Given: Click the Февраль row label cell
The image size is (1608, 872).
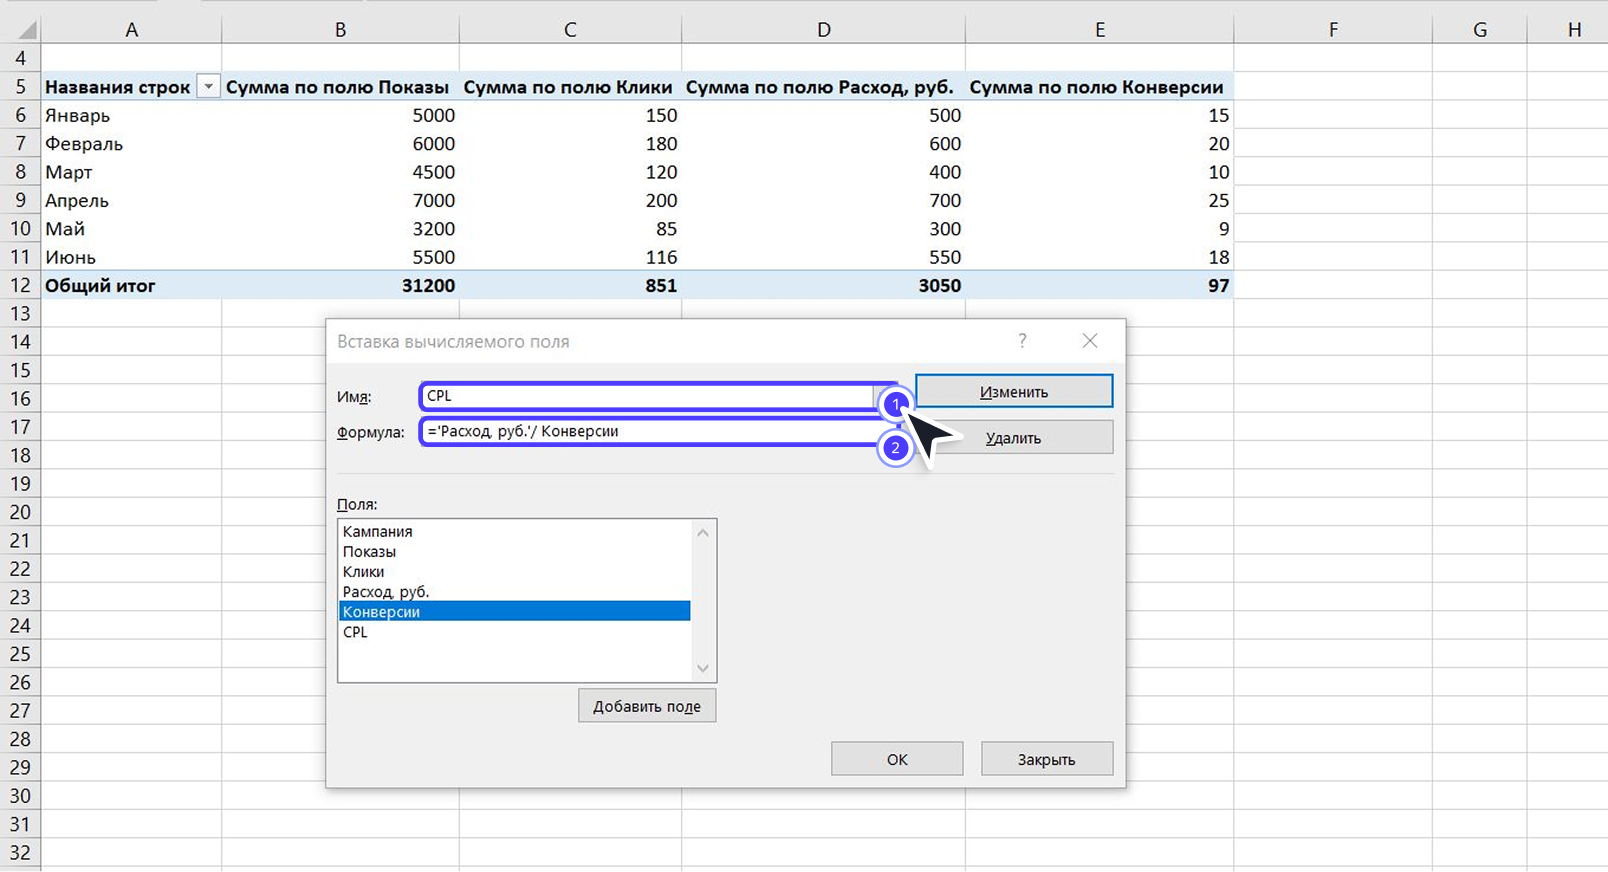Looking at the screenshot, I should (131, 143).
